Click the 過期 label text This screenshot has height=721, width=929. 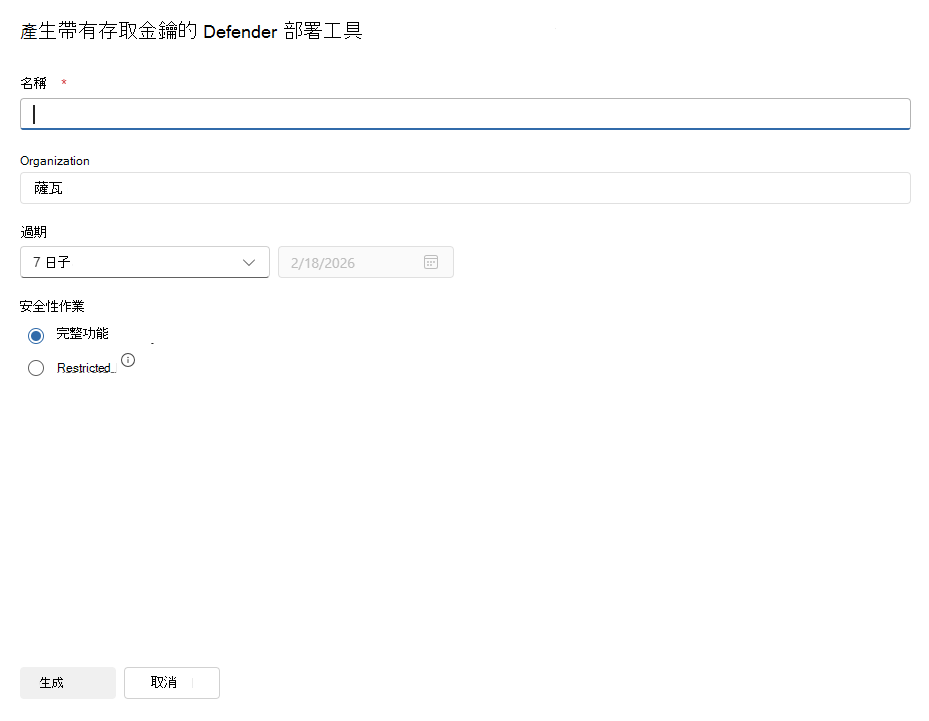33,232
